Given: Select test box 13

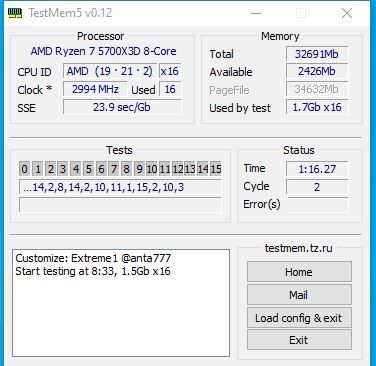Looking at the screenshot, I should pyautogui.click(x=190, y=169).
